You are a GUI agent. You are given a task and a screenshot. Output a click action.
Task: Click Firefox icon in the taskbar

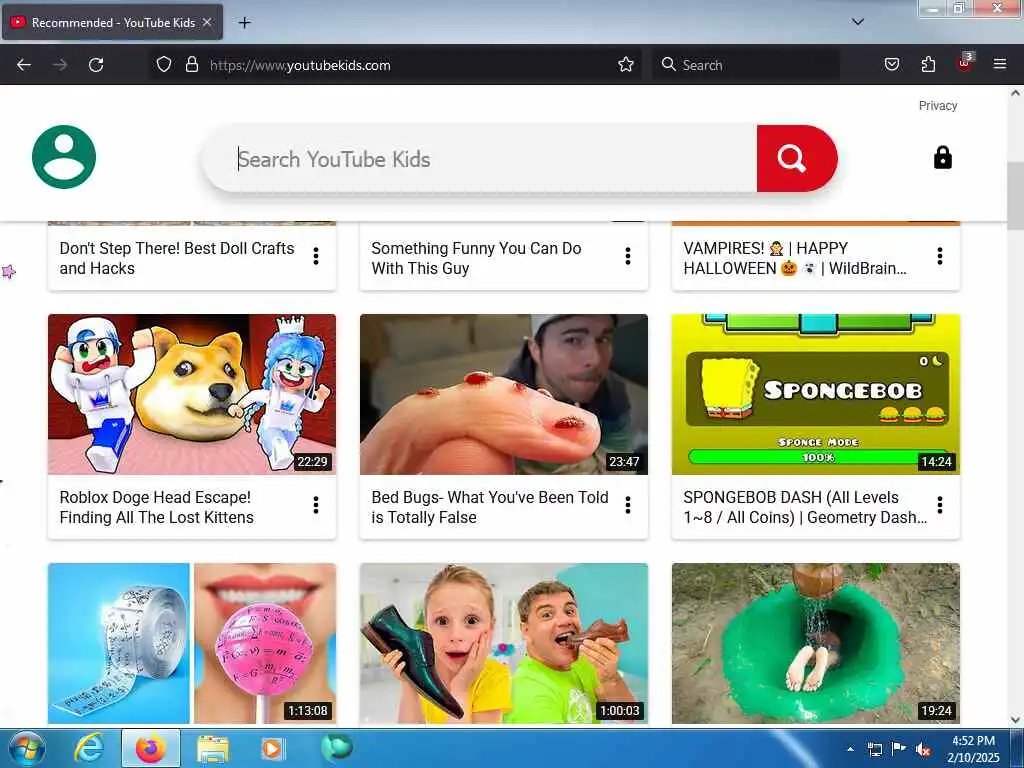[x=150, y=748]
